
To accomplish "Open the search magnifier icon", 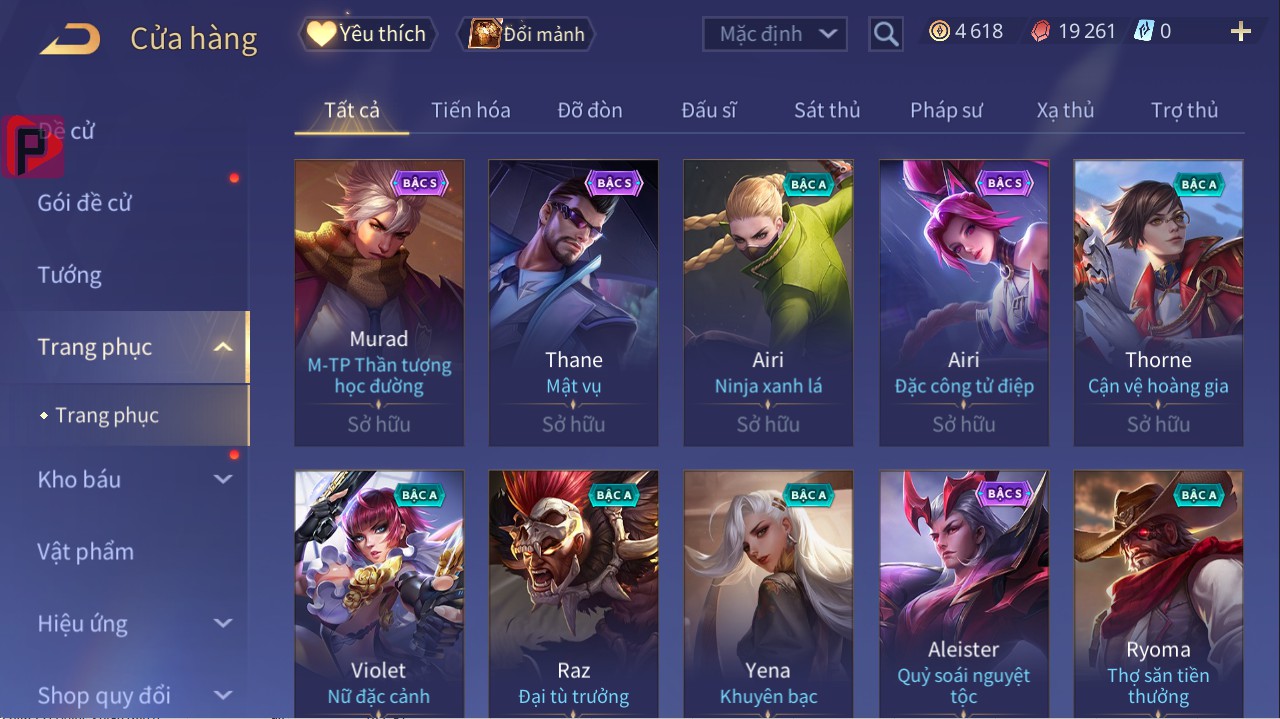I will click(x=885, y=35).
